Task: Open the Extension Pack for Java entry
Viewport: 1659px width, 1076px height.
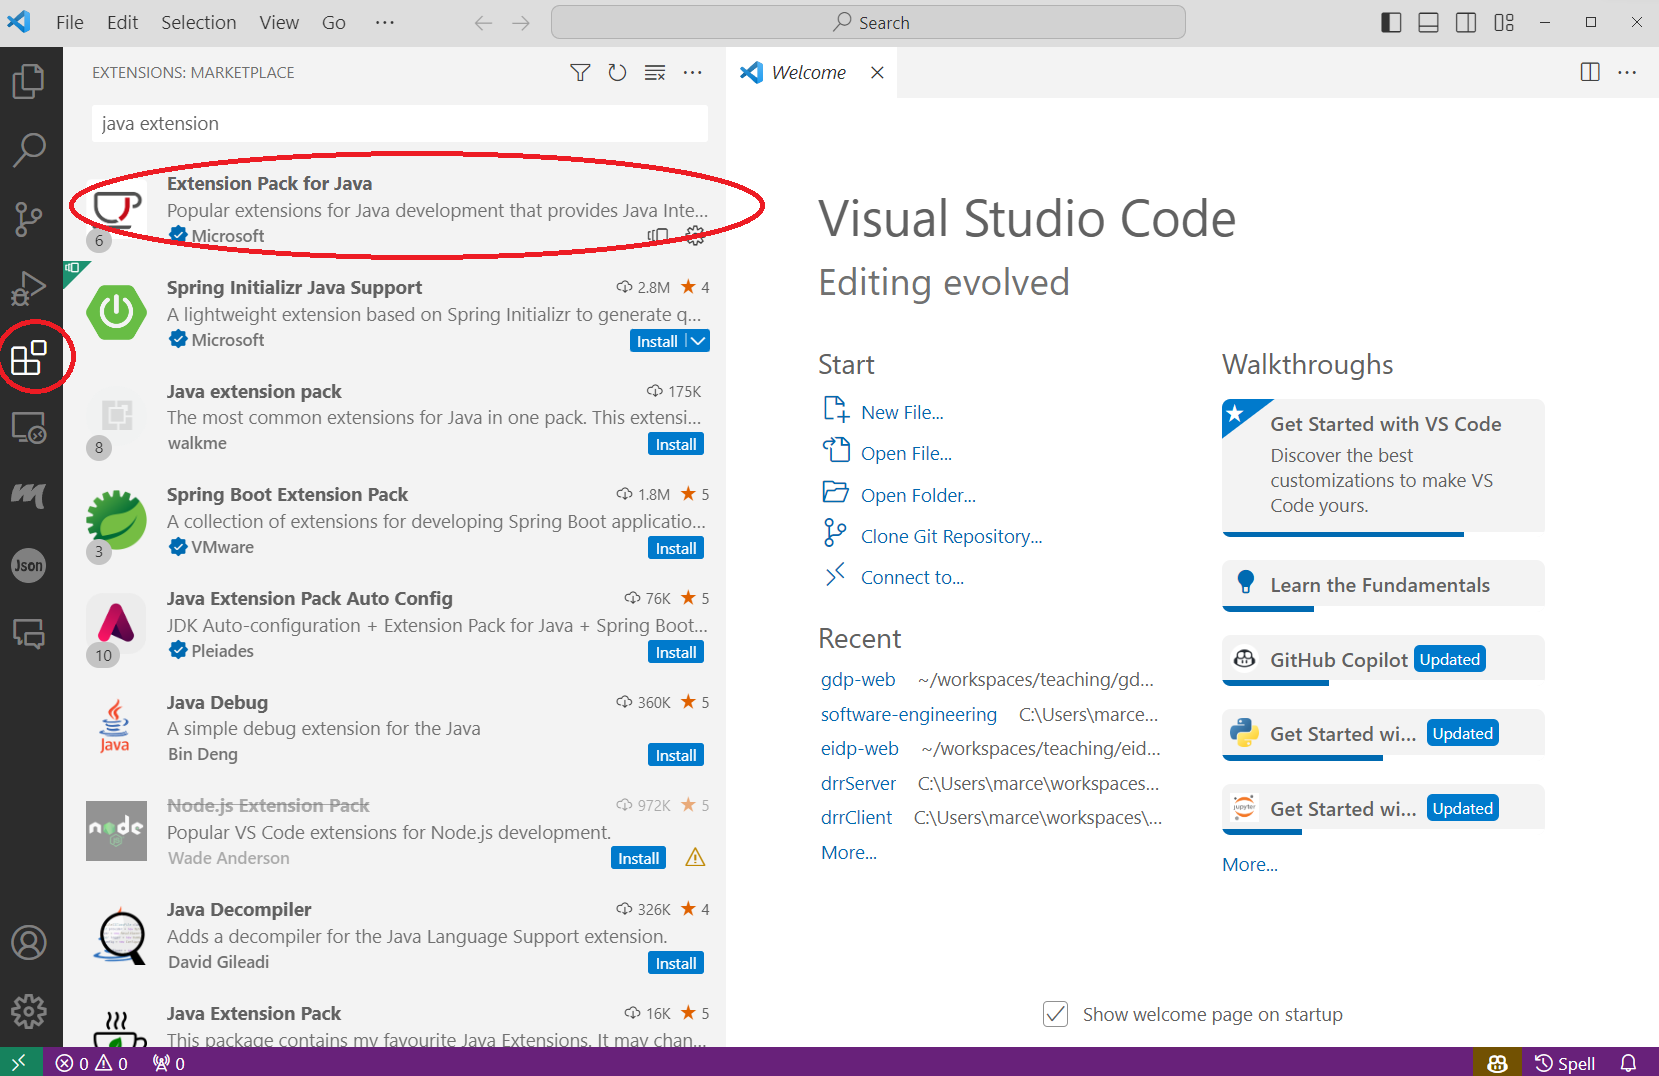Action: [x=395, y=210]
